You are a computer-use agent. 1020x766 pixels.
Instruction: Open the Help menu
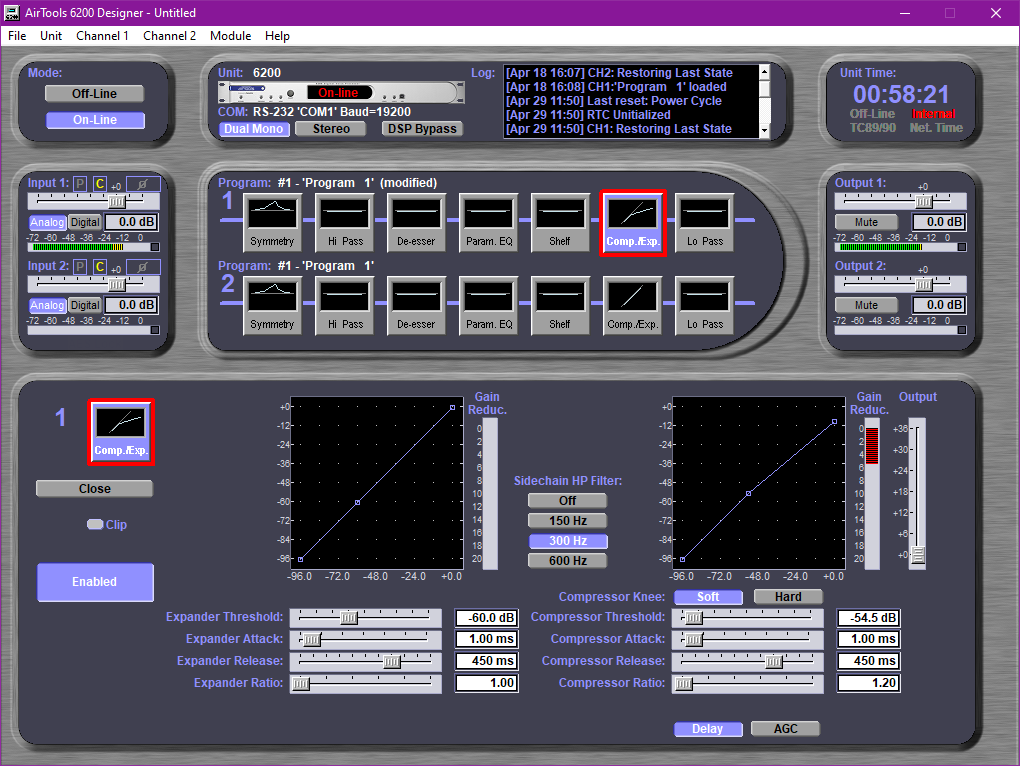tap(277, 36)
